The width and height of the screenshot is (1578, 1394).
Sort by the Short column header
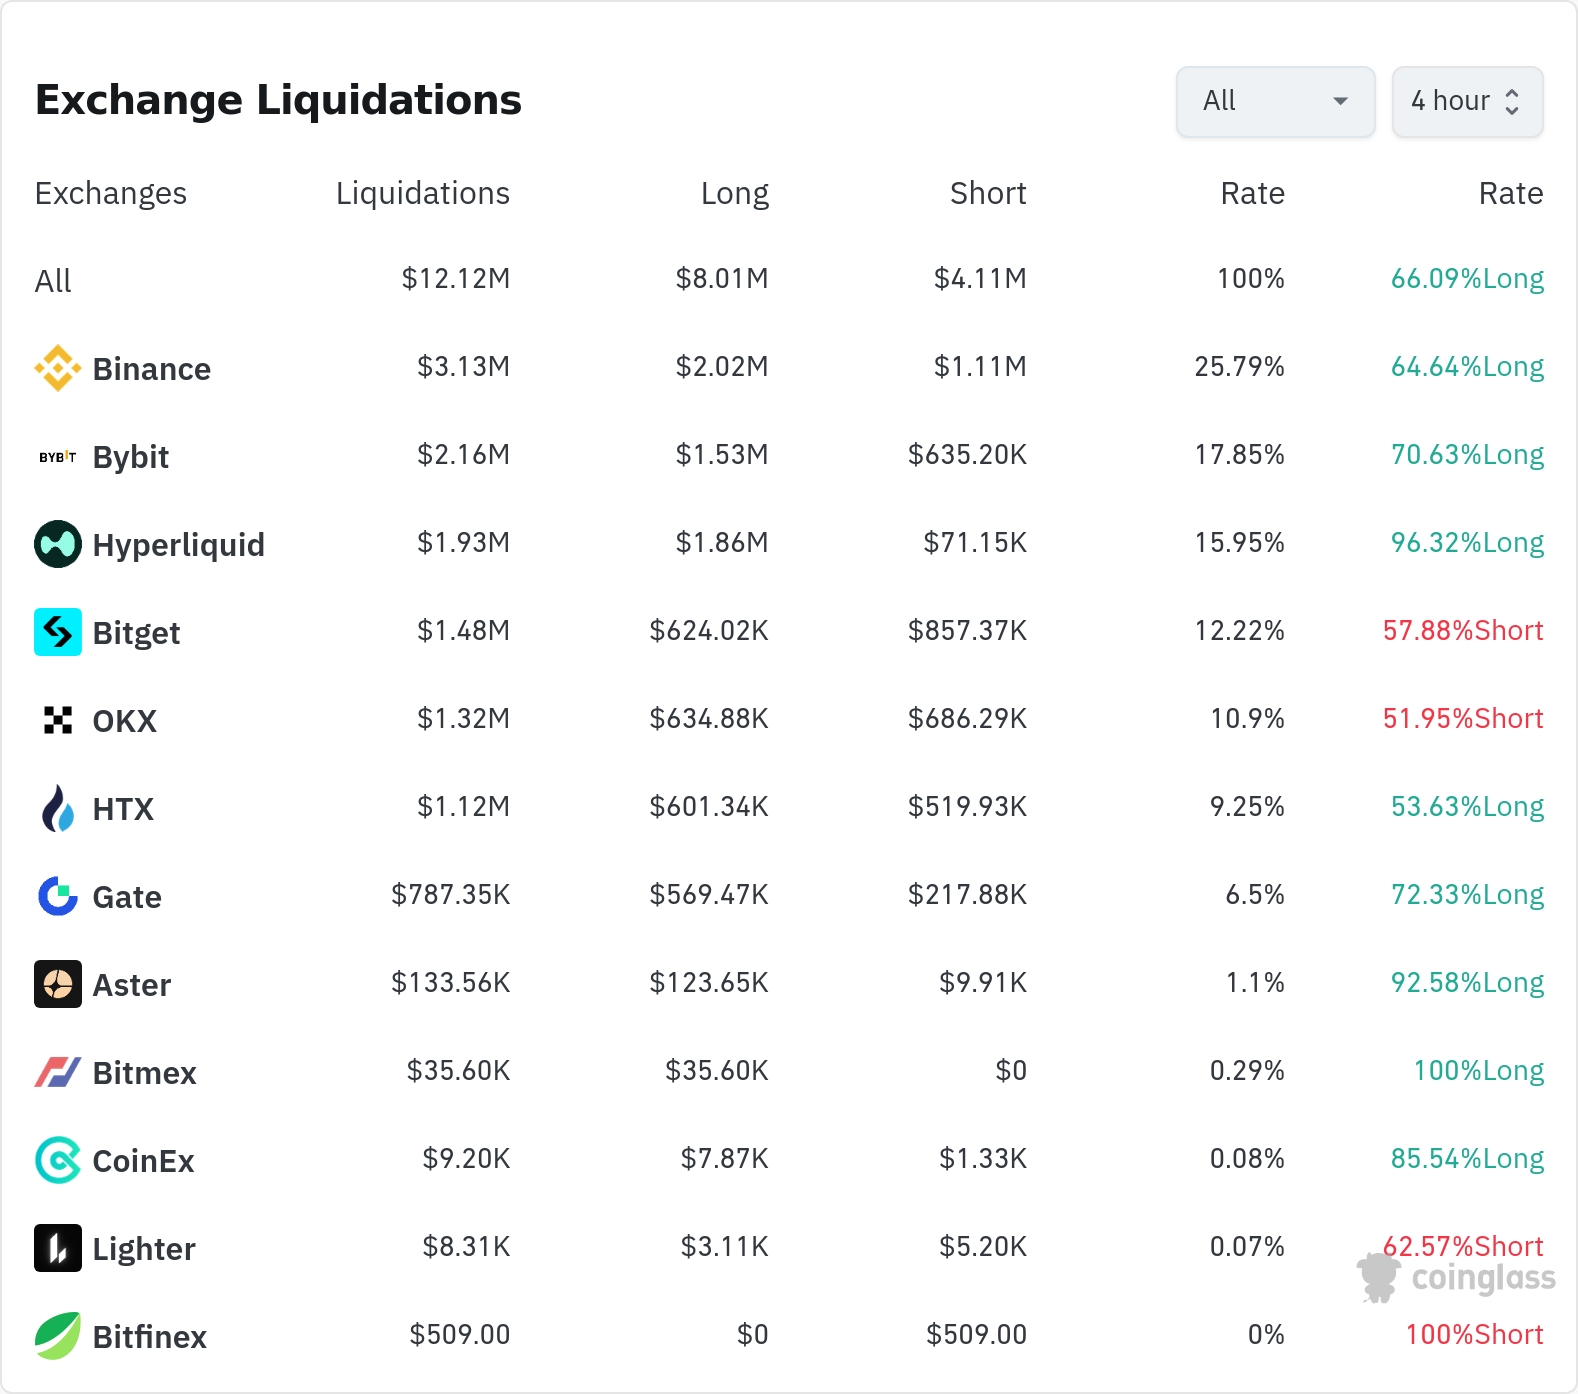[987, 193]
